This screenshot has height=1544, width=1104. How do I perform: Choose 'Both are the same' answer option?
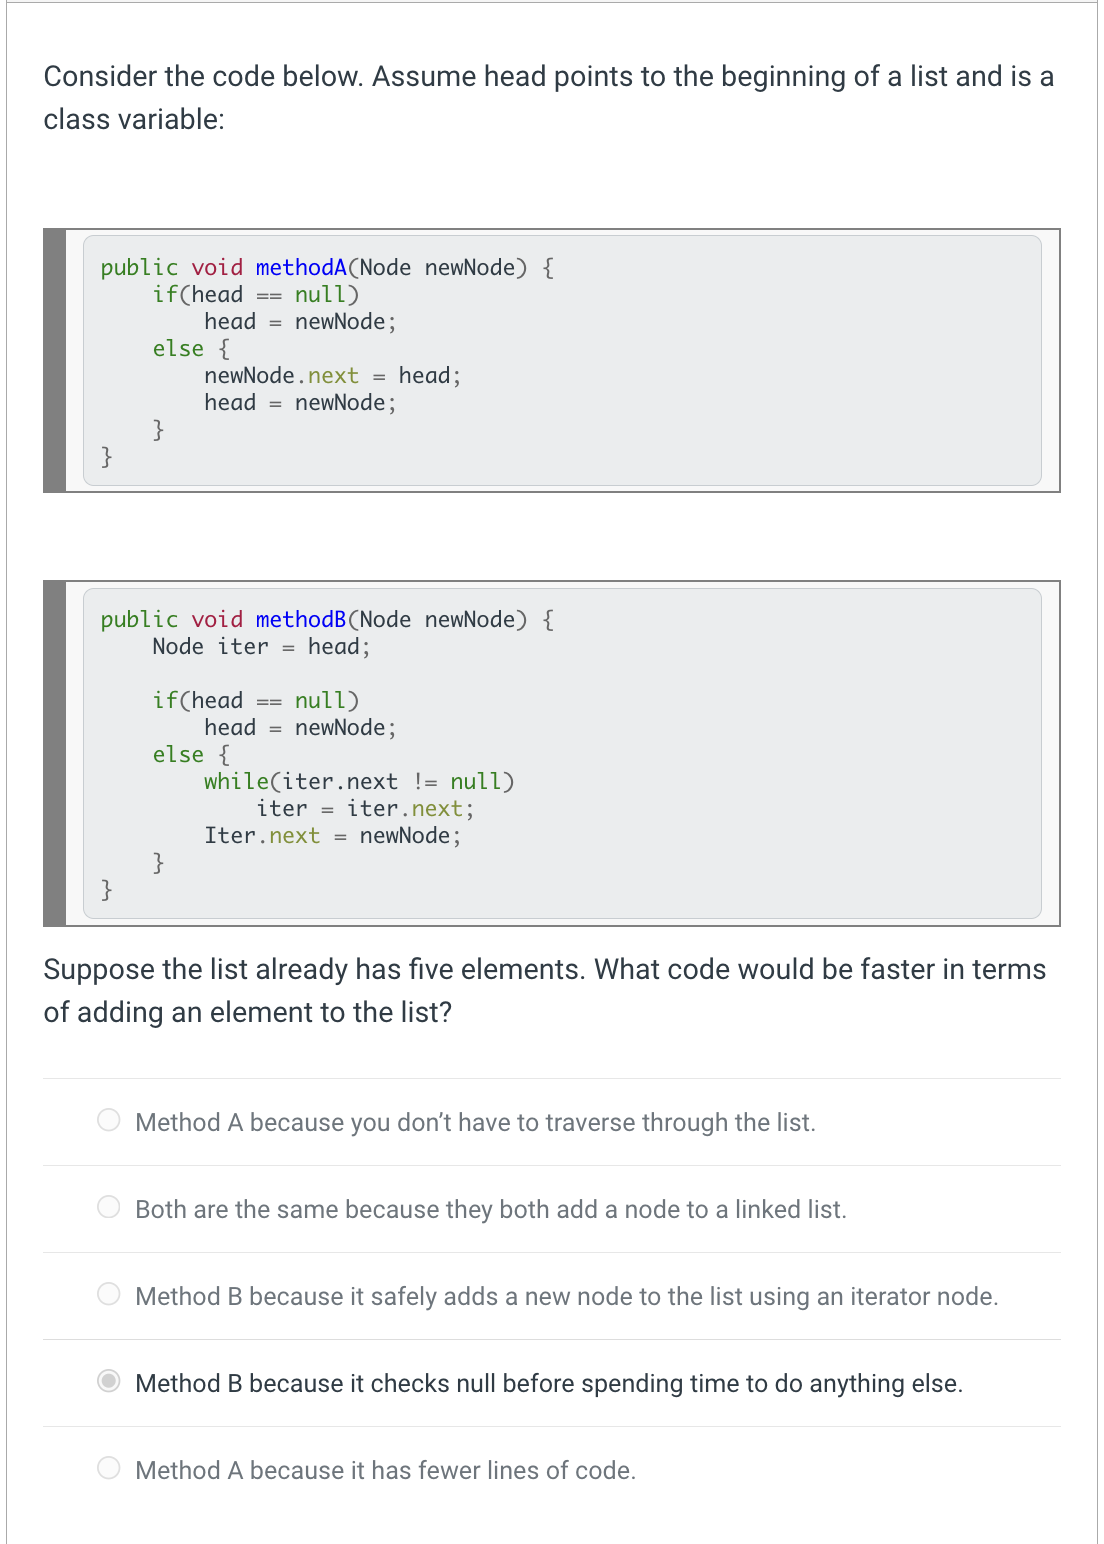tap(110, 1208)
